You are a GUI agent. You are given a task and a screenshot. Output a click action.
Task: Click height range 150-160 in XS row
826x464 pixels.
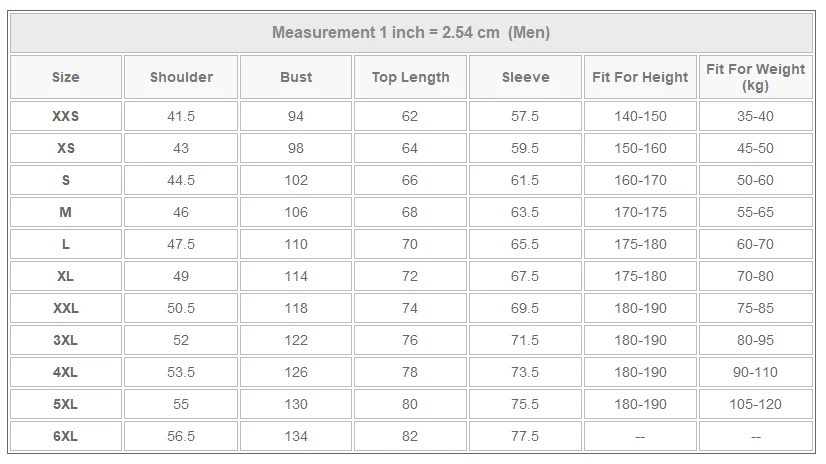[x=640, y=148]
